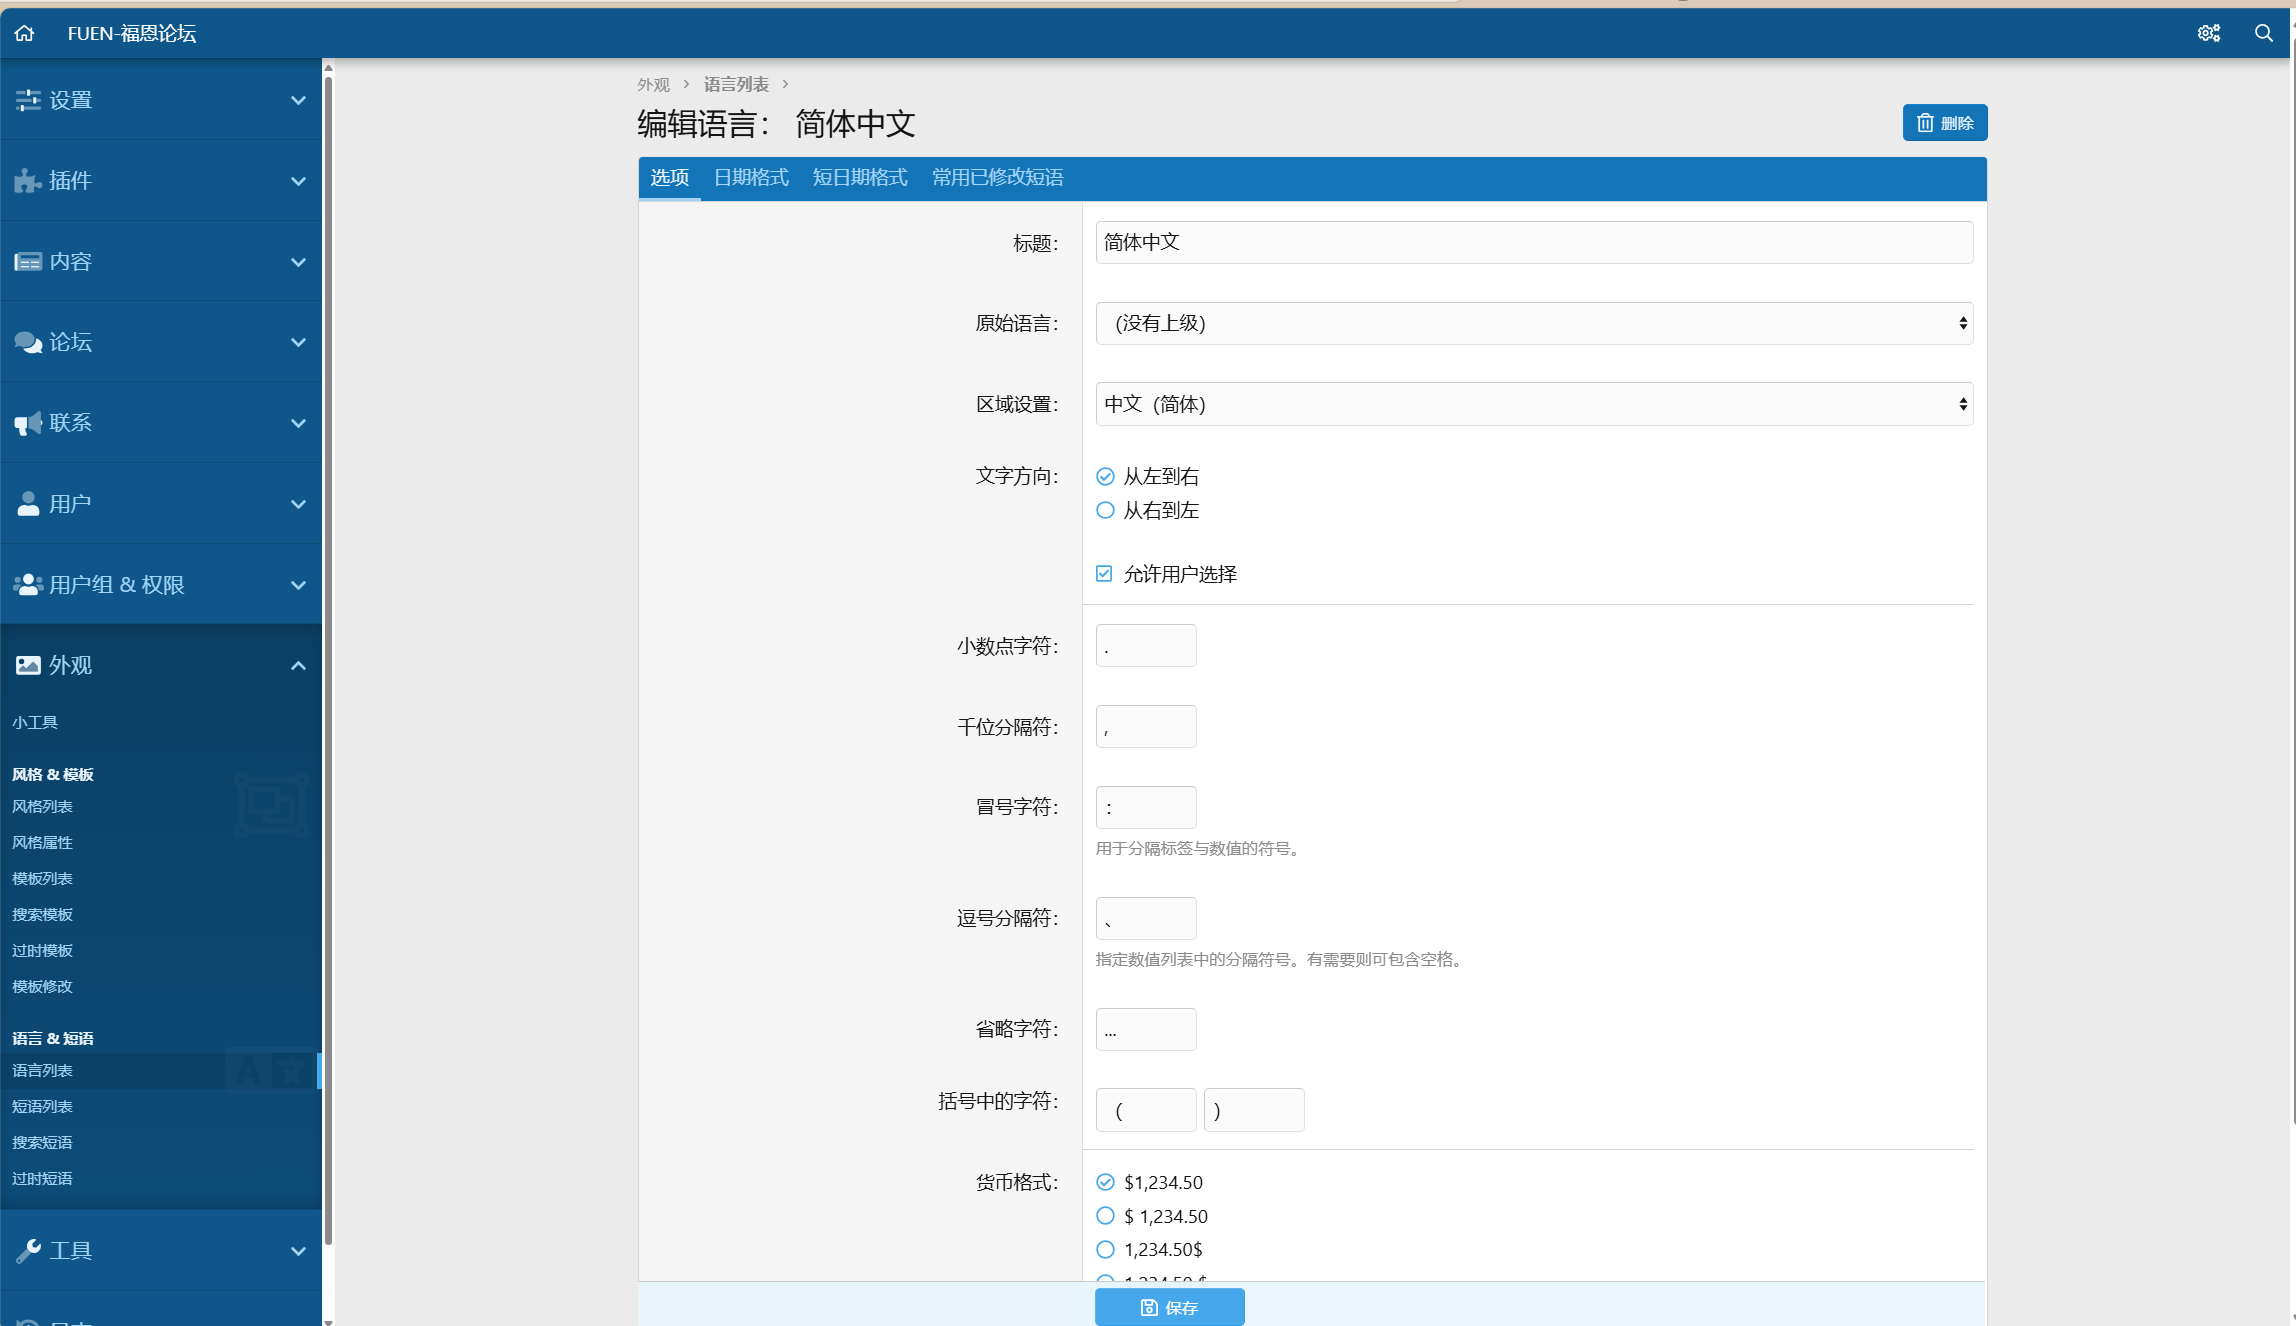This screenshot has width=2296, height=1326.
Task: Click the megaphone 联系 icon
Action: coord(28,423)
